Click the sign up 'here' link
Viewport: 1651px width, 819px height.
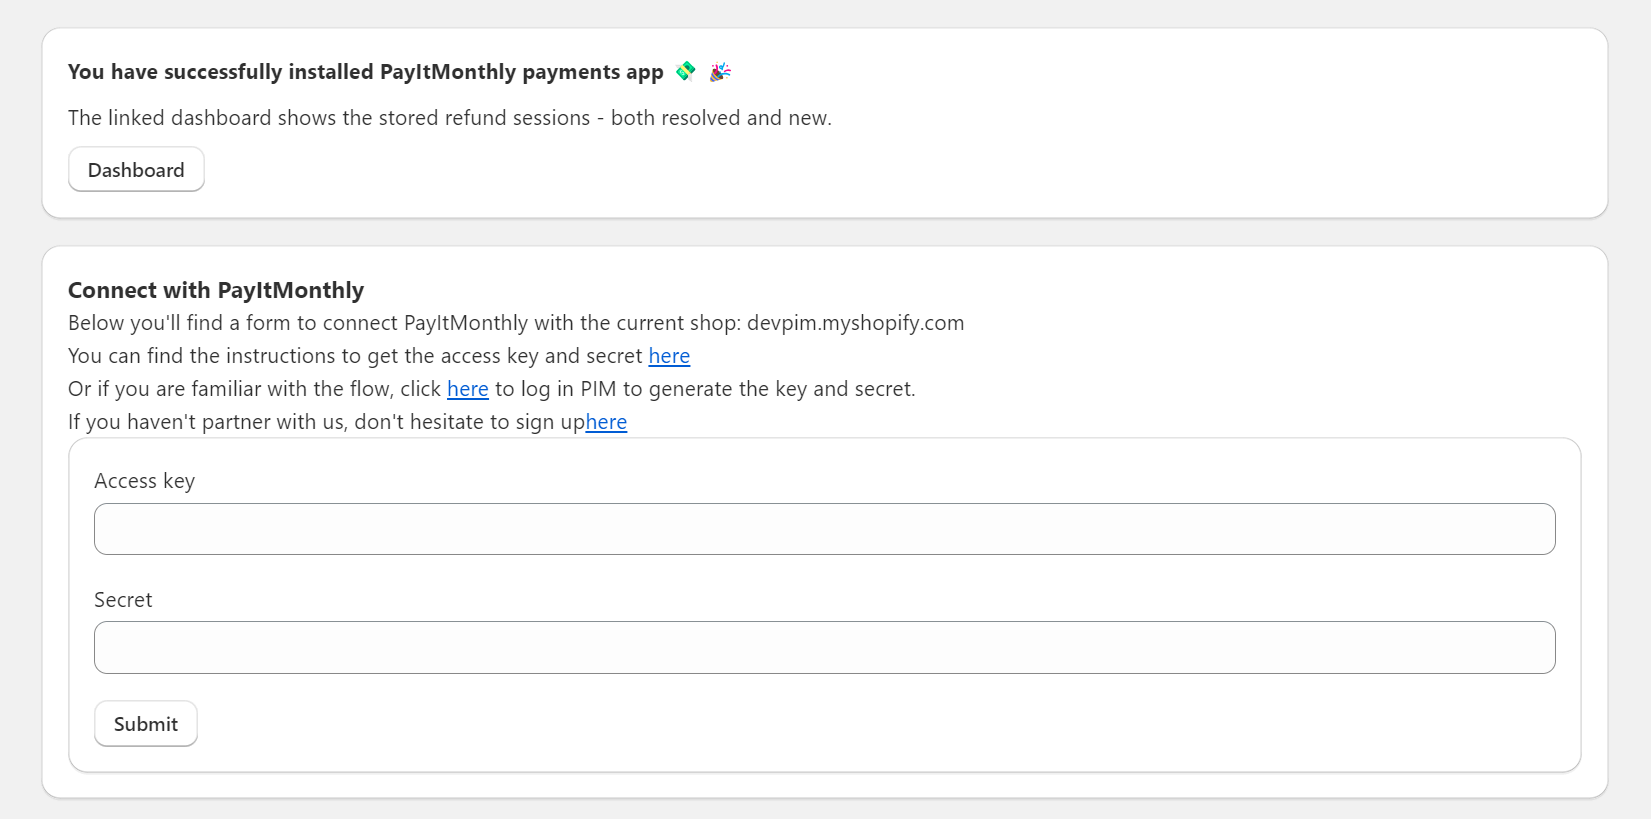point(606,422)
